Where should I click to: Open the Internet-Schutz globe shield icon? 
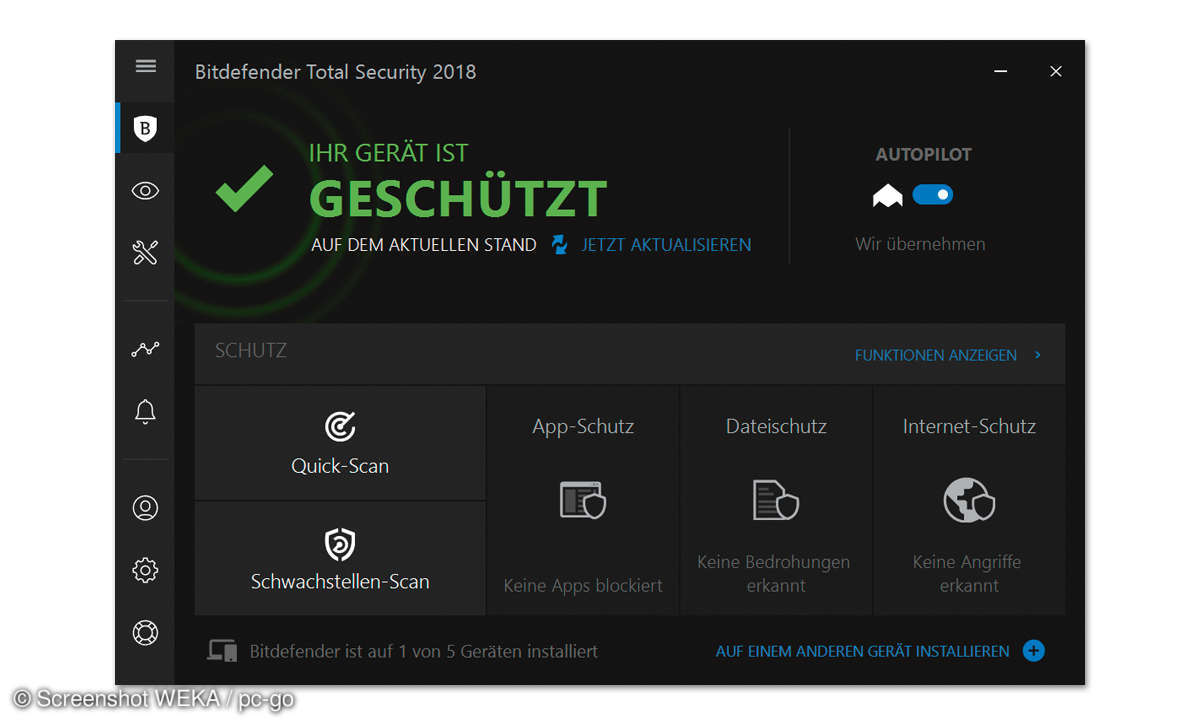coord(969,500)
